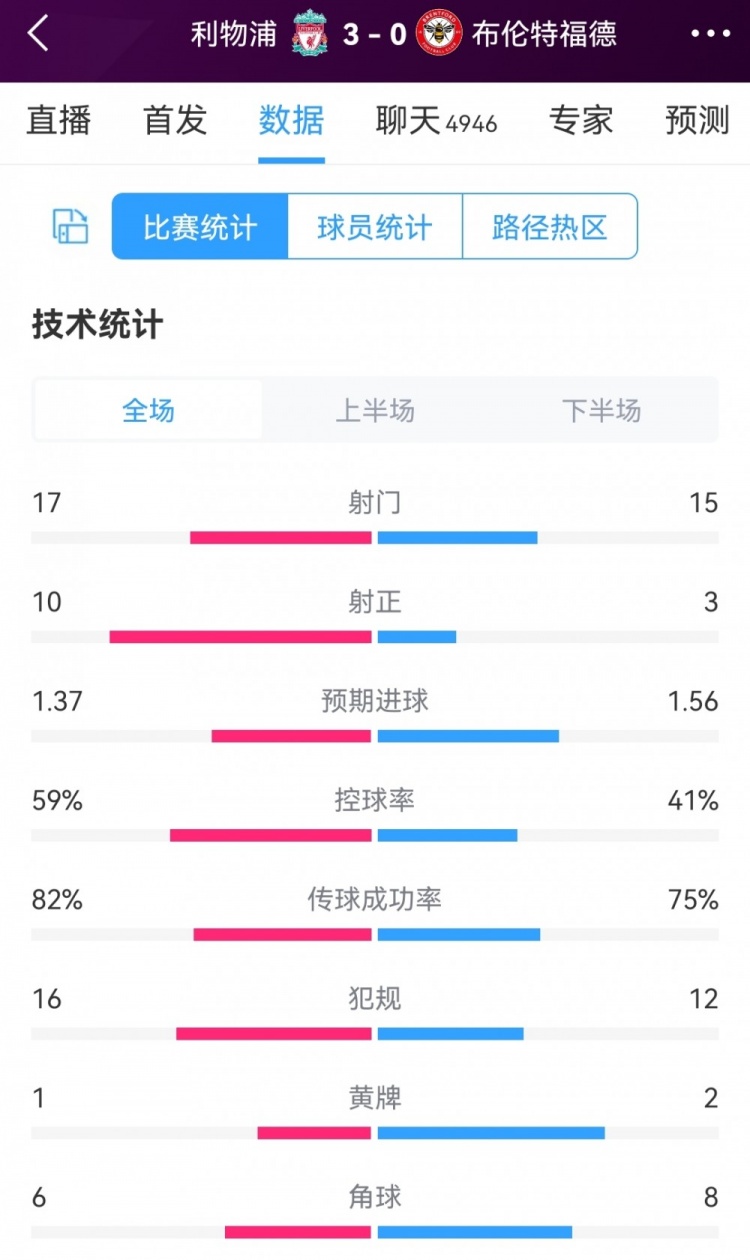
Task: Switch to the 首发 lineups tab
Action: click(174, 120)
